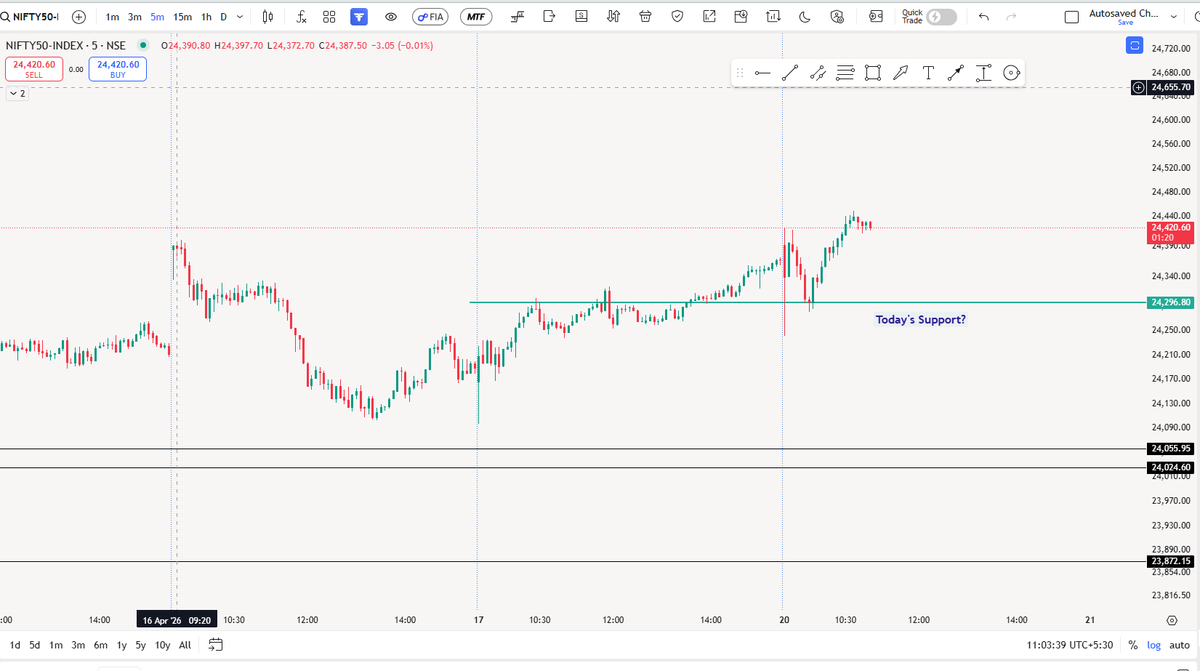This screenshot has height=671, width=1200.
Task: Select the arrow marker drawing tool
Action: (x=900, y=73)
